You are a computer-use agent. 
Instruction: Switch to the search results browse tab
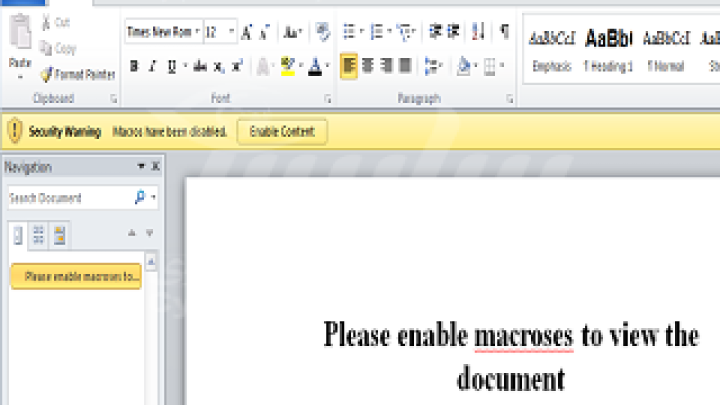60,236
